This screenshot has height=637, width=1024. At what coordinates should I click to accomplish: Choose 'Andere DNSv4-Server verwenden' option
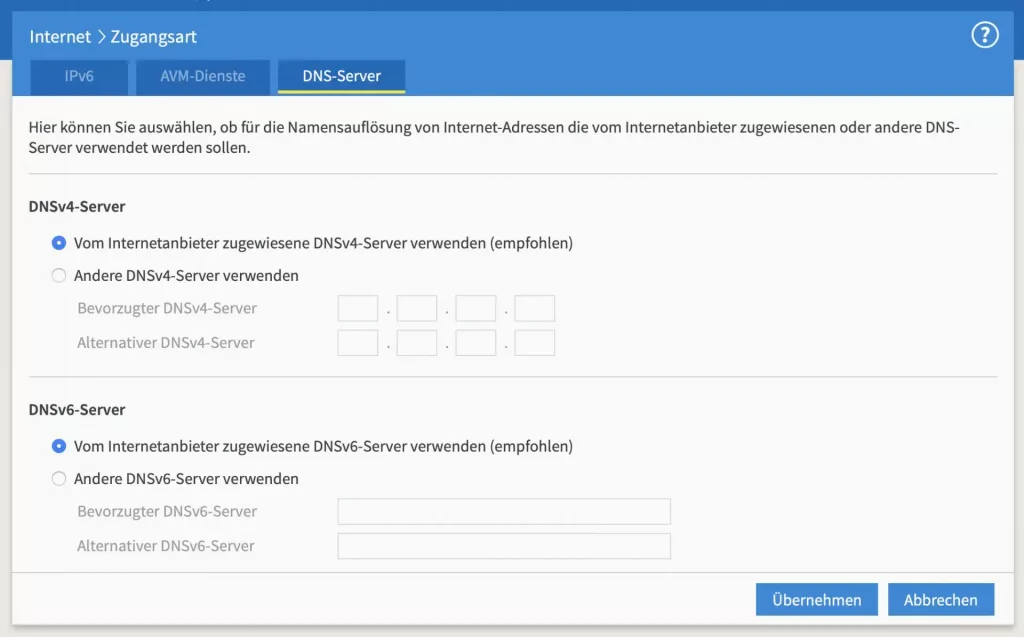click(x=59, y=276)
